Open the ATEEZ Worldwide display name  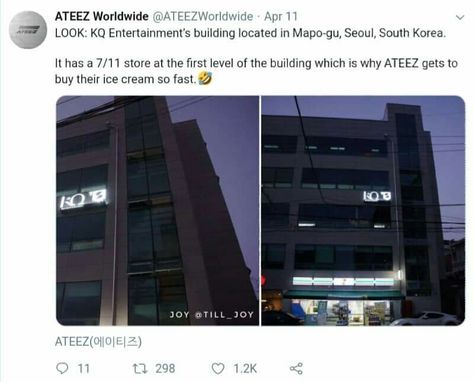point(102,16)
